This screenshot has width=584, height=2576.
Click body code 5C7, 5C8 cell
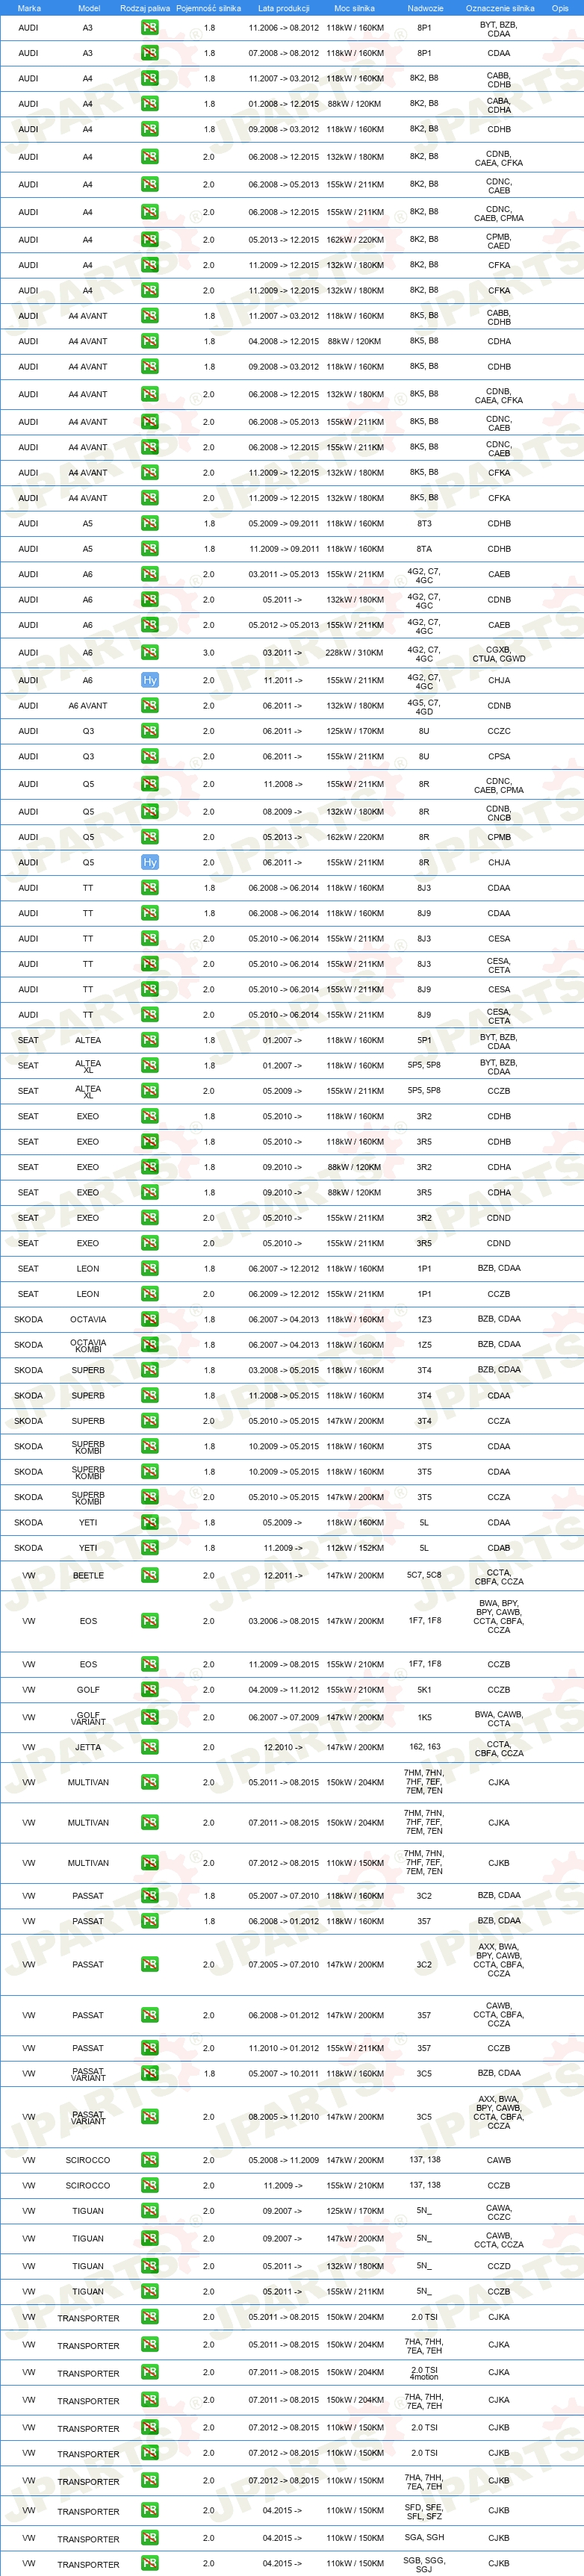424,1575
